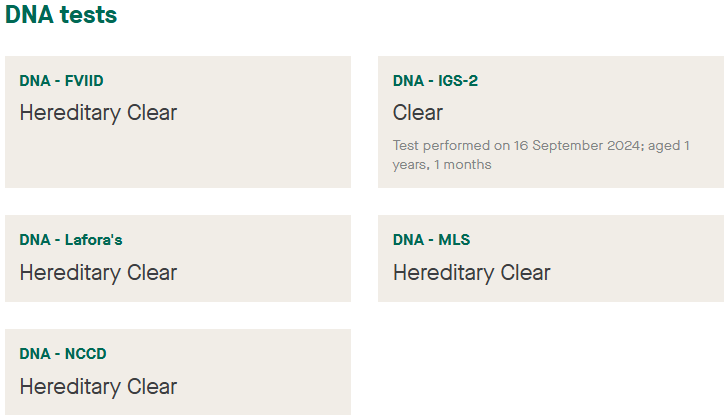724x415 pixels.
Task: Click the 'DNA tests' section heading
Action: [61, 16]
